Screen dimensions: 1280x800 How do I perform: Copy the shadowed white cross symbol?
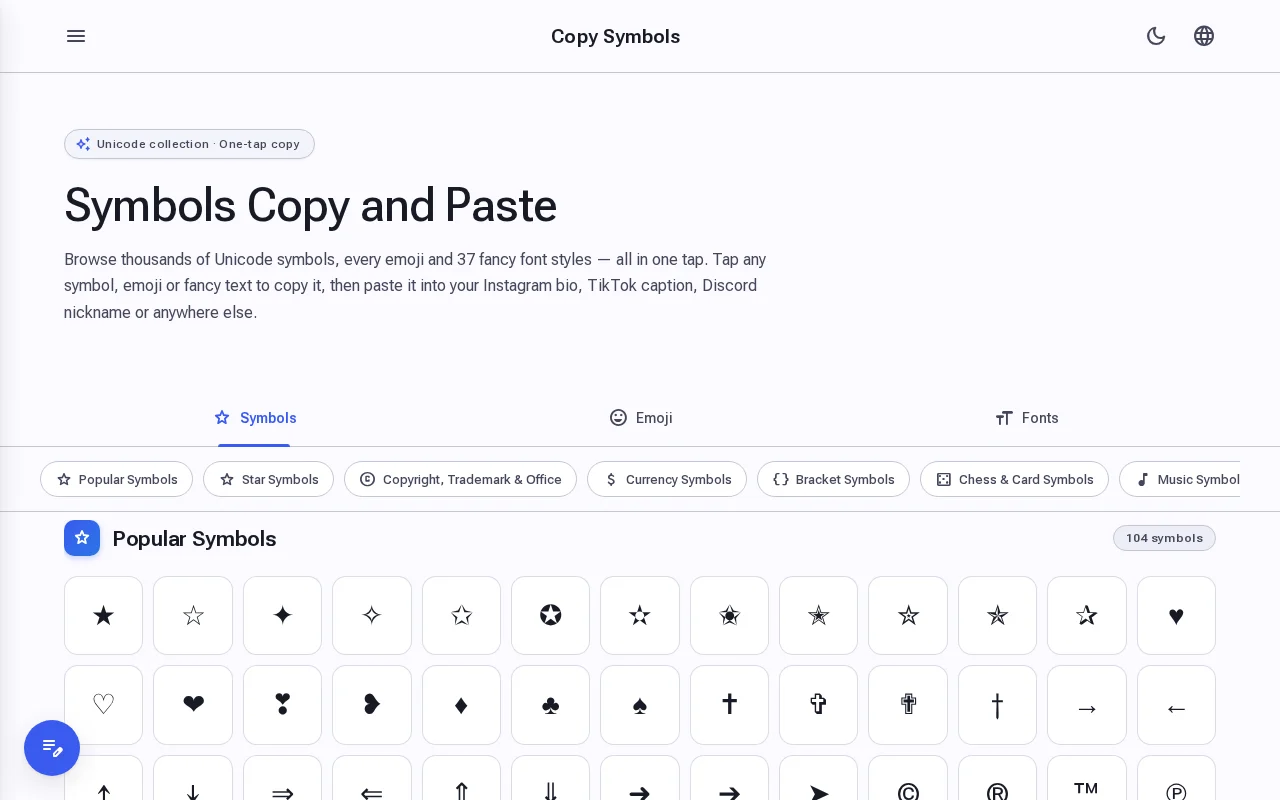point(908,705)
